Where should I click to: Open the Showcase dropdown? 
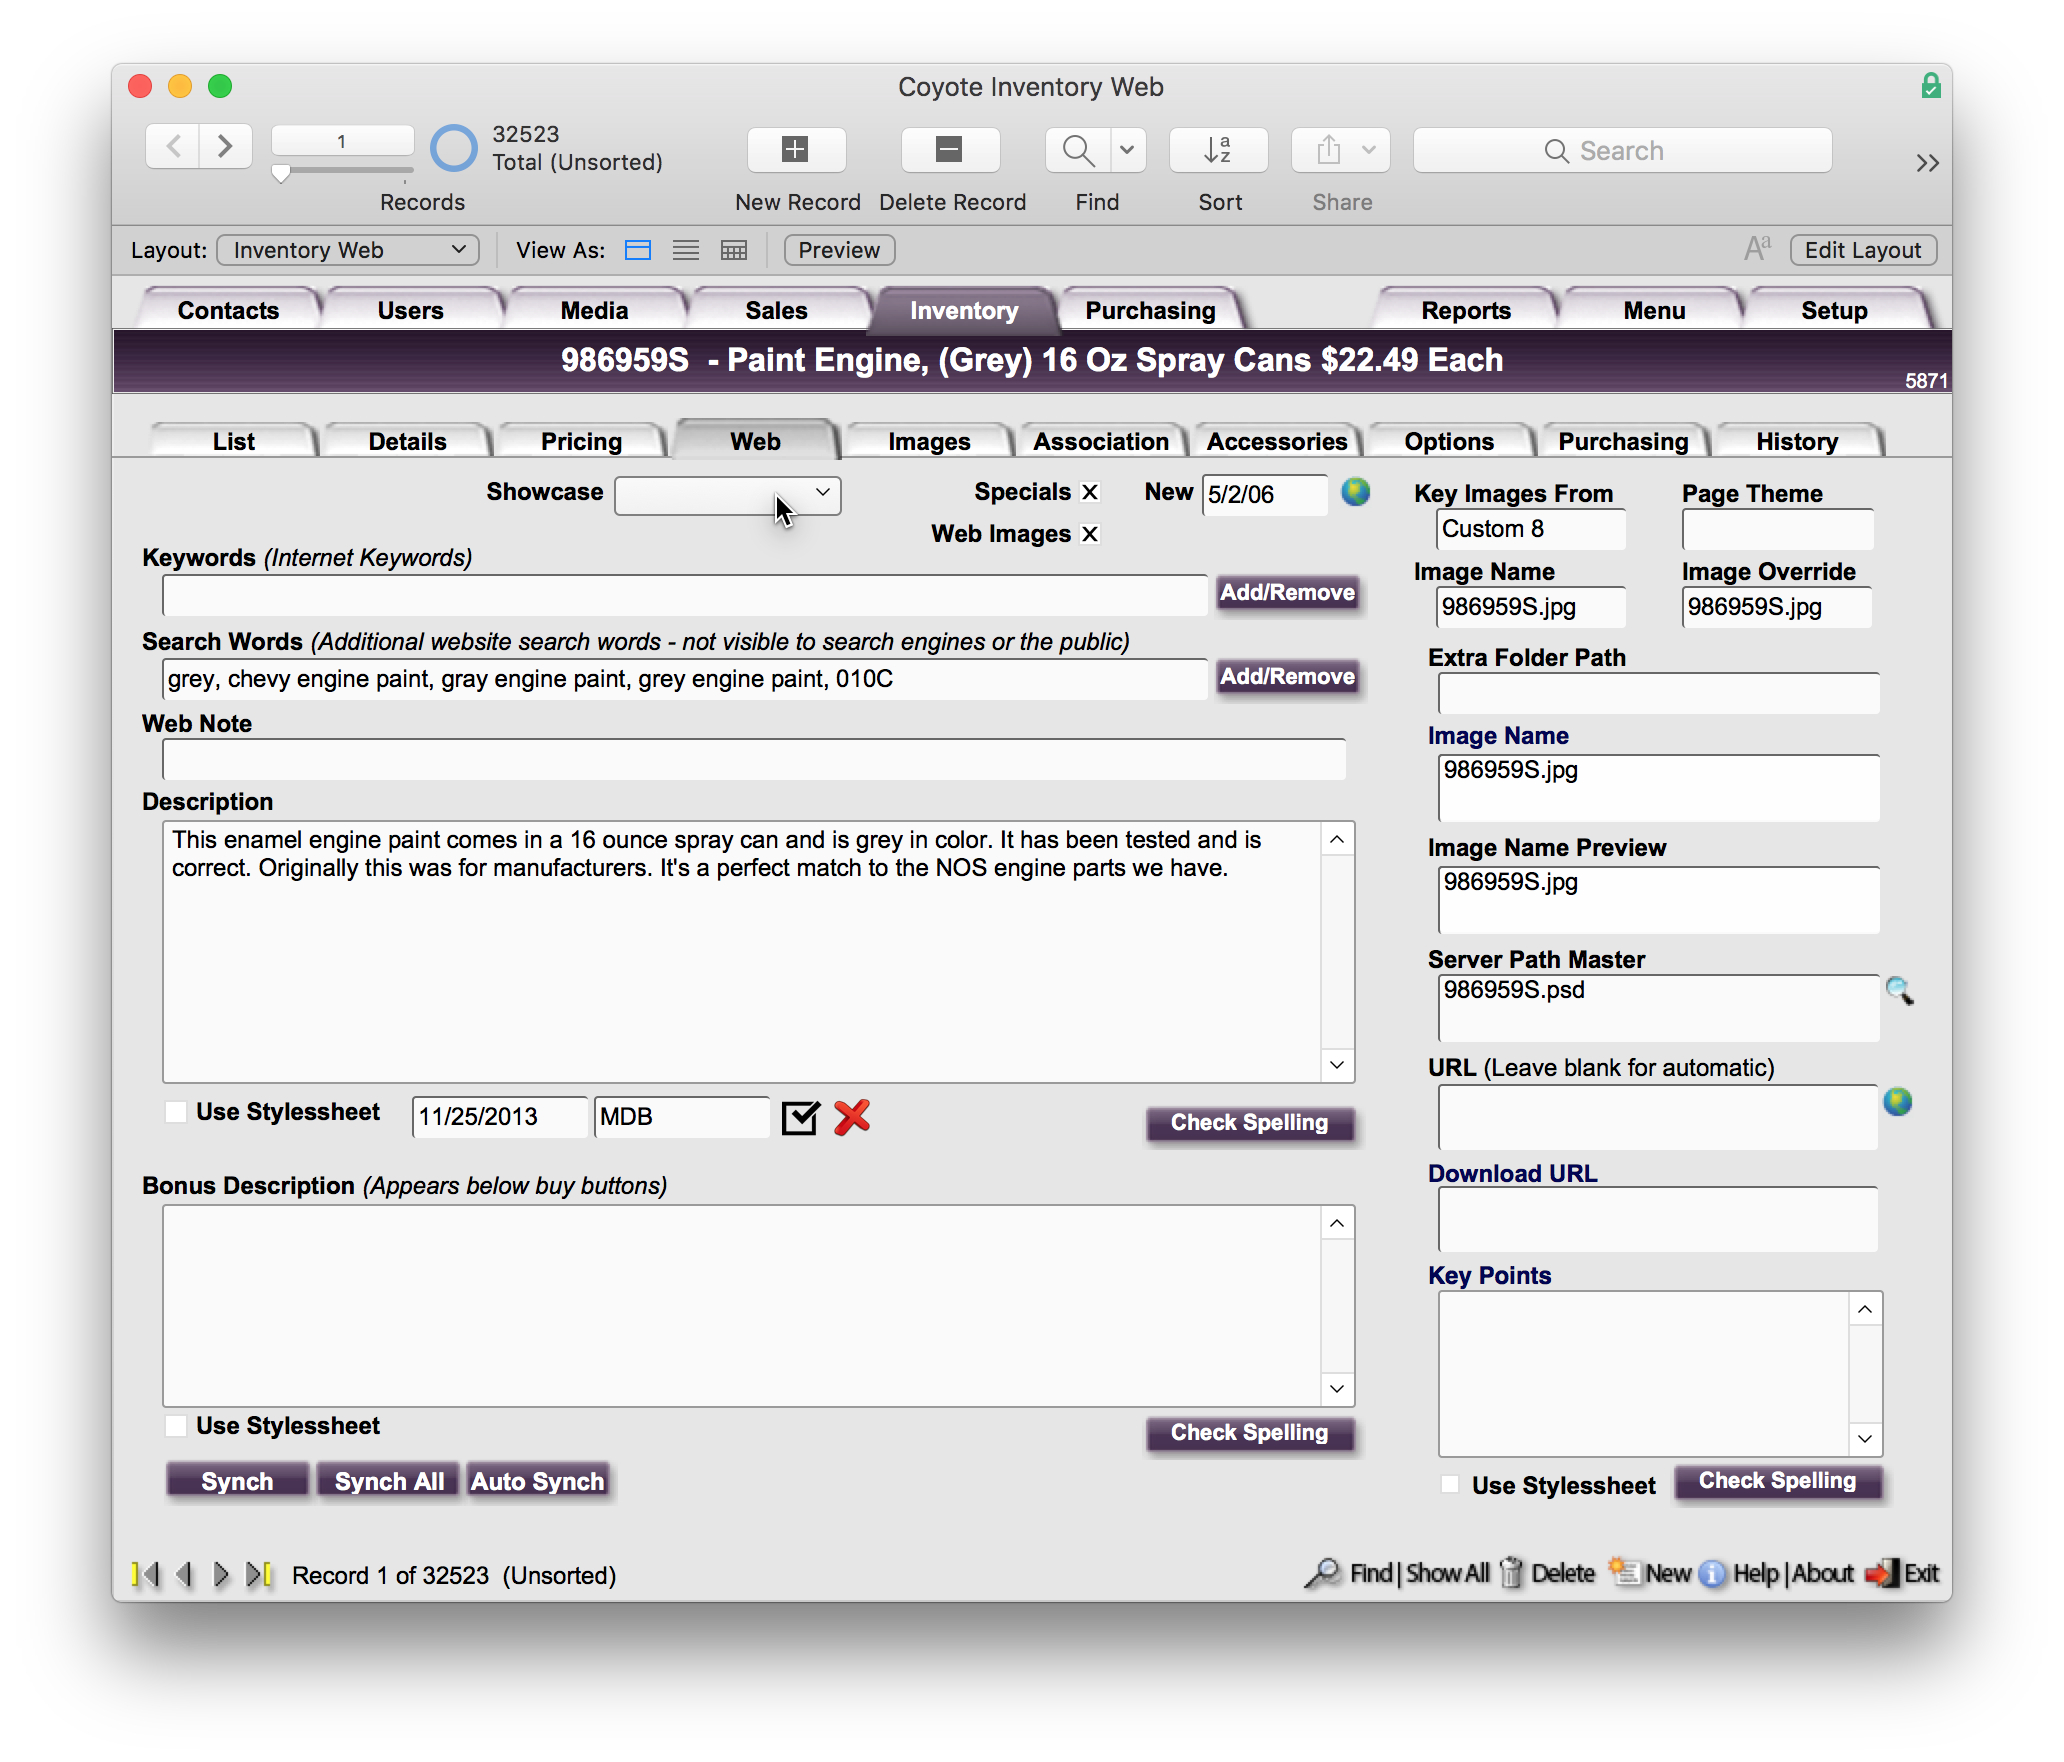[x=728, y=494]
